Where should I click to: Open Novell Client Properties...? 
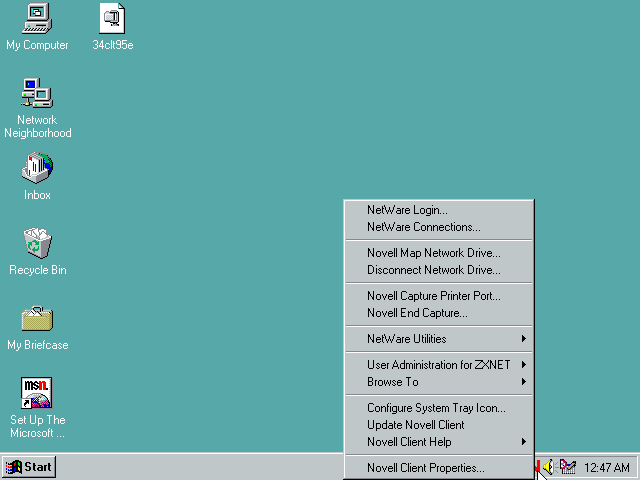[439, 468]
